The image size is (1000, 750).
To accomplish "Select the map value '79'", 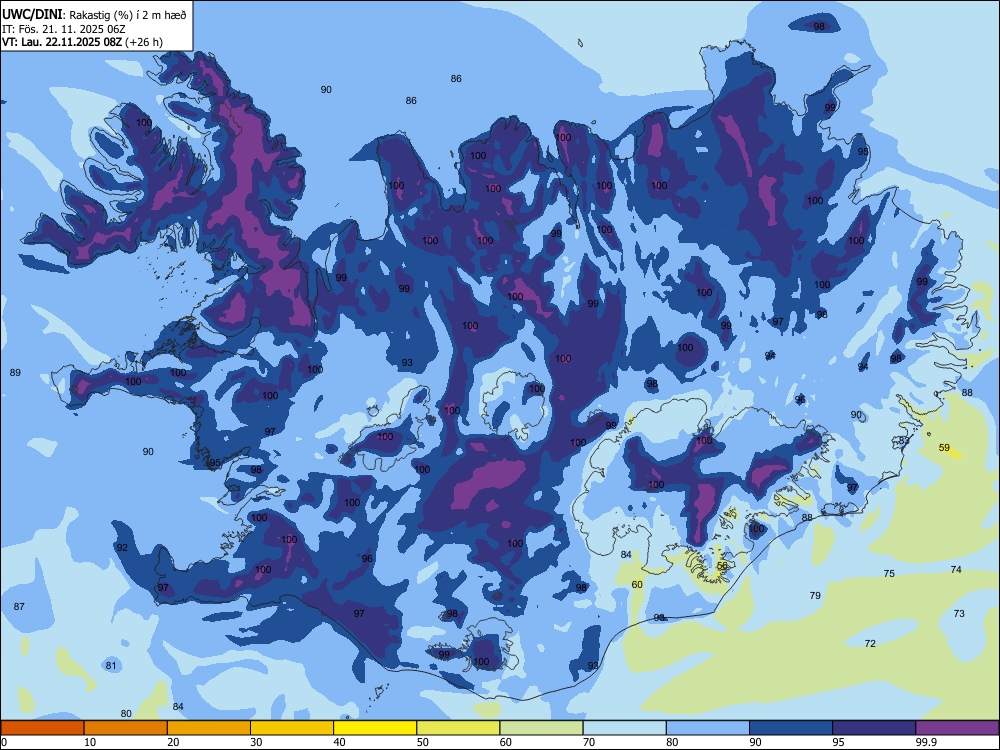I will coord(815,596).
